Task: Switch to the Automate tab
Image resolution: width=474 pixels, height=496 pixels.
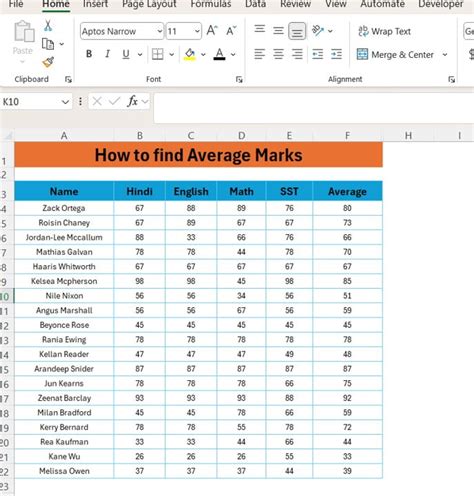Action: click(382, 4)
